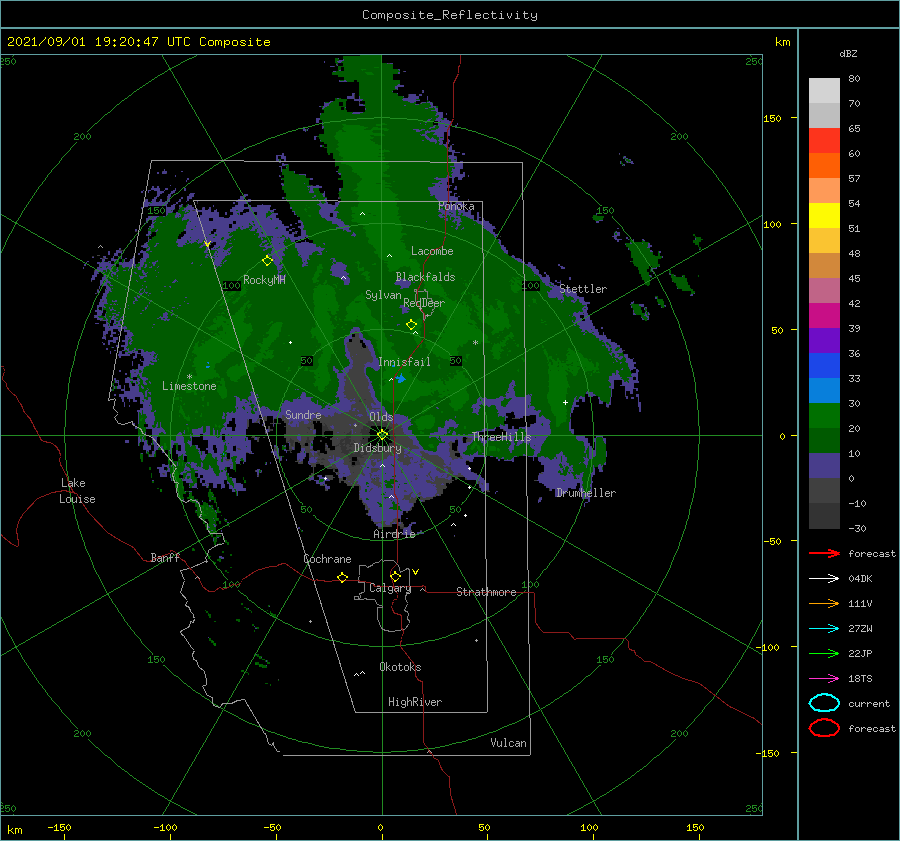Click the 04DK legend text
The height and width of the screenshot is (841, 900).
(860, 579)
